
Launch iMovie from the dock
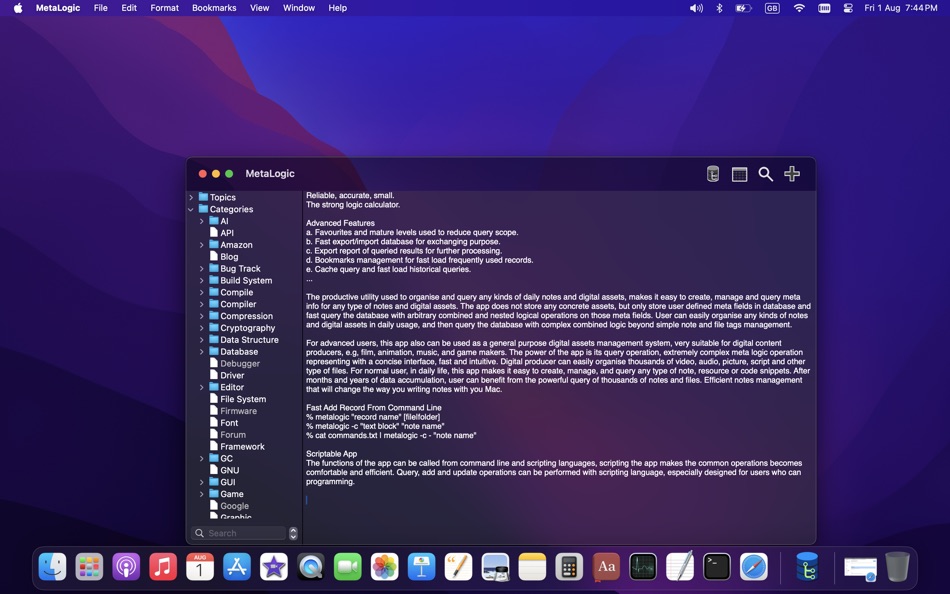pos(274,567)
